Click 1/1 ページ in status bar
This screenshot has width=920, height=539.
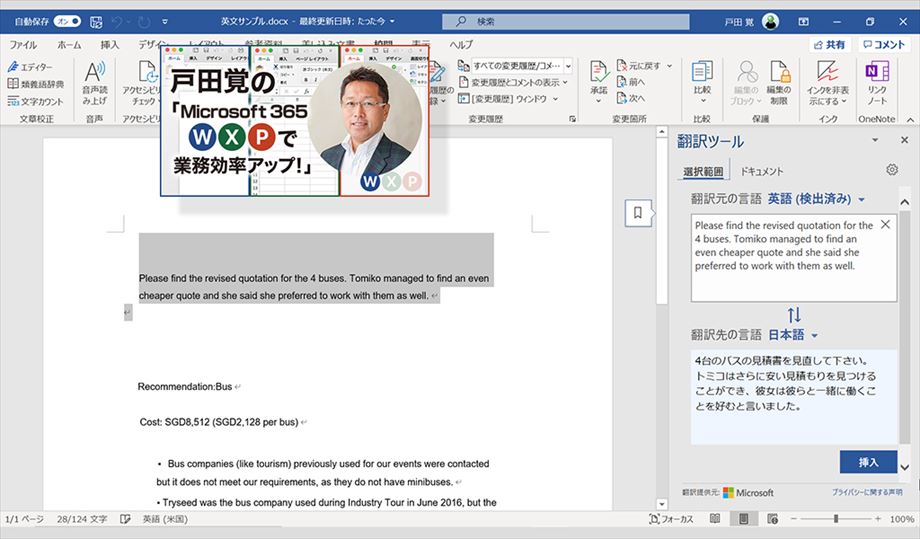[24, 519]
